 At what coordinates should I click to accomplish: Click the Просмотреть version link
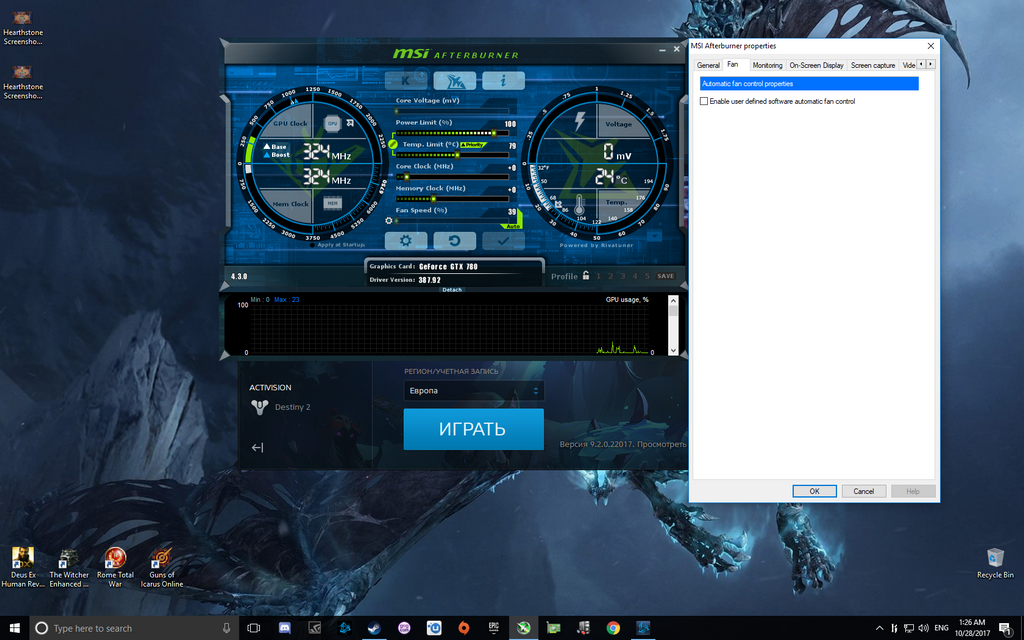pos(662,444)
